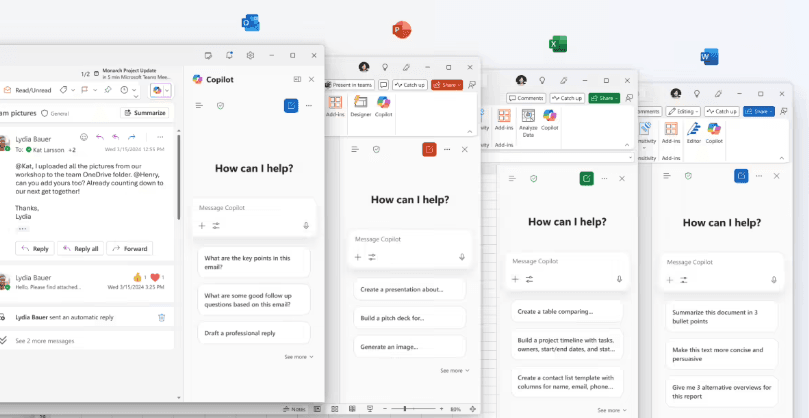
Task: Click PowerPoint zoom slider handle
Action: coord(405,409)
